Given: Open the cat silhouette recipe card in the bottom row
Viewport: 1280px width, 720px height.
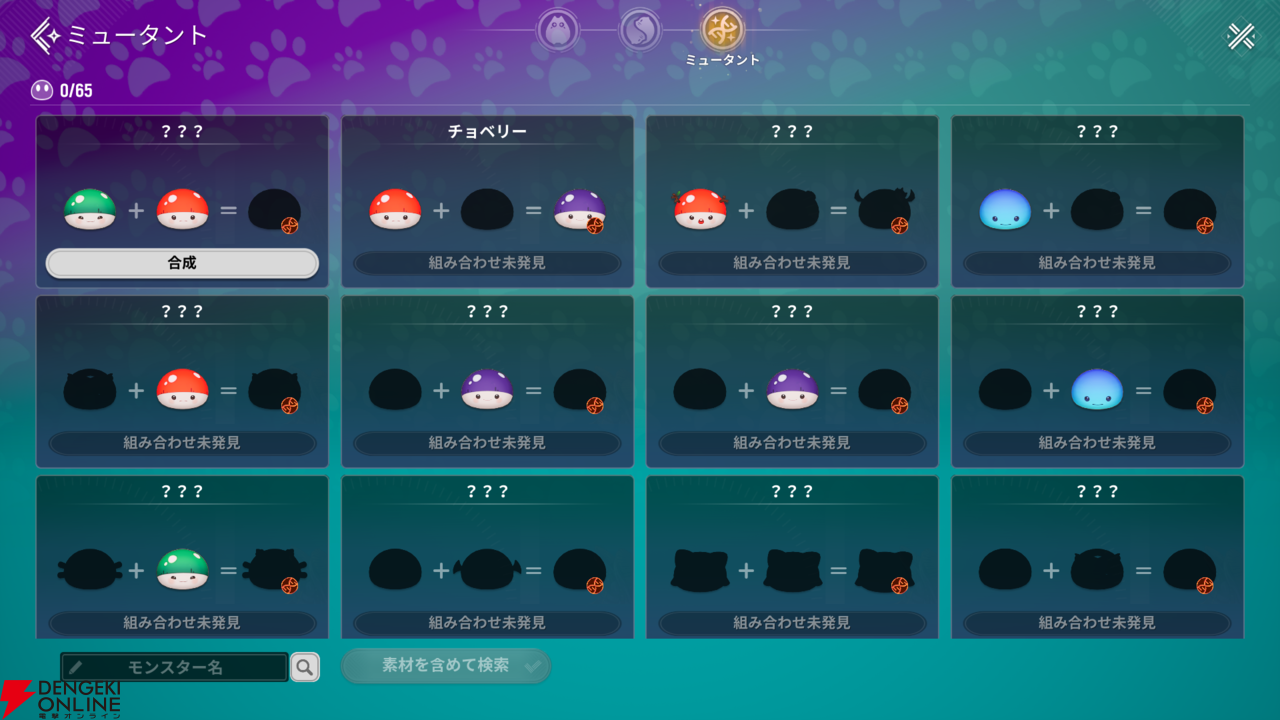Looking at the screenshot, I should click(x=792, y=556).
